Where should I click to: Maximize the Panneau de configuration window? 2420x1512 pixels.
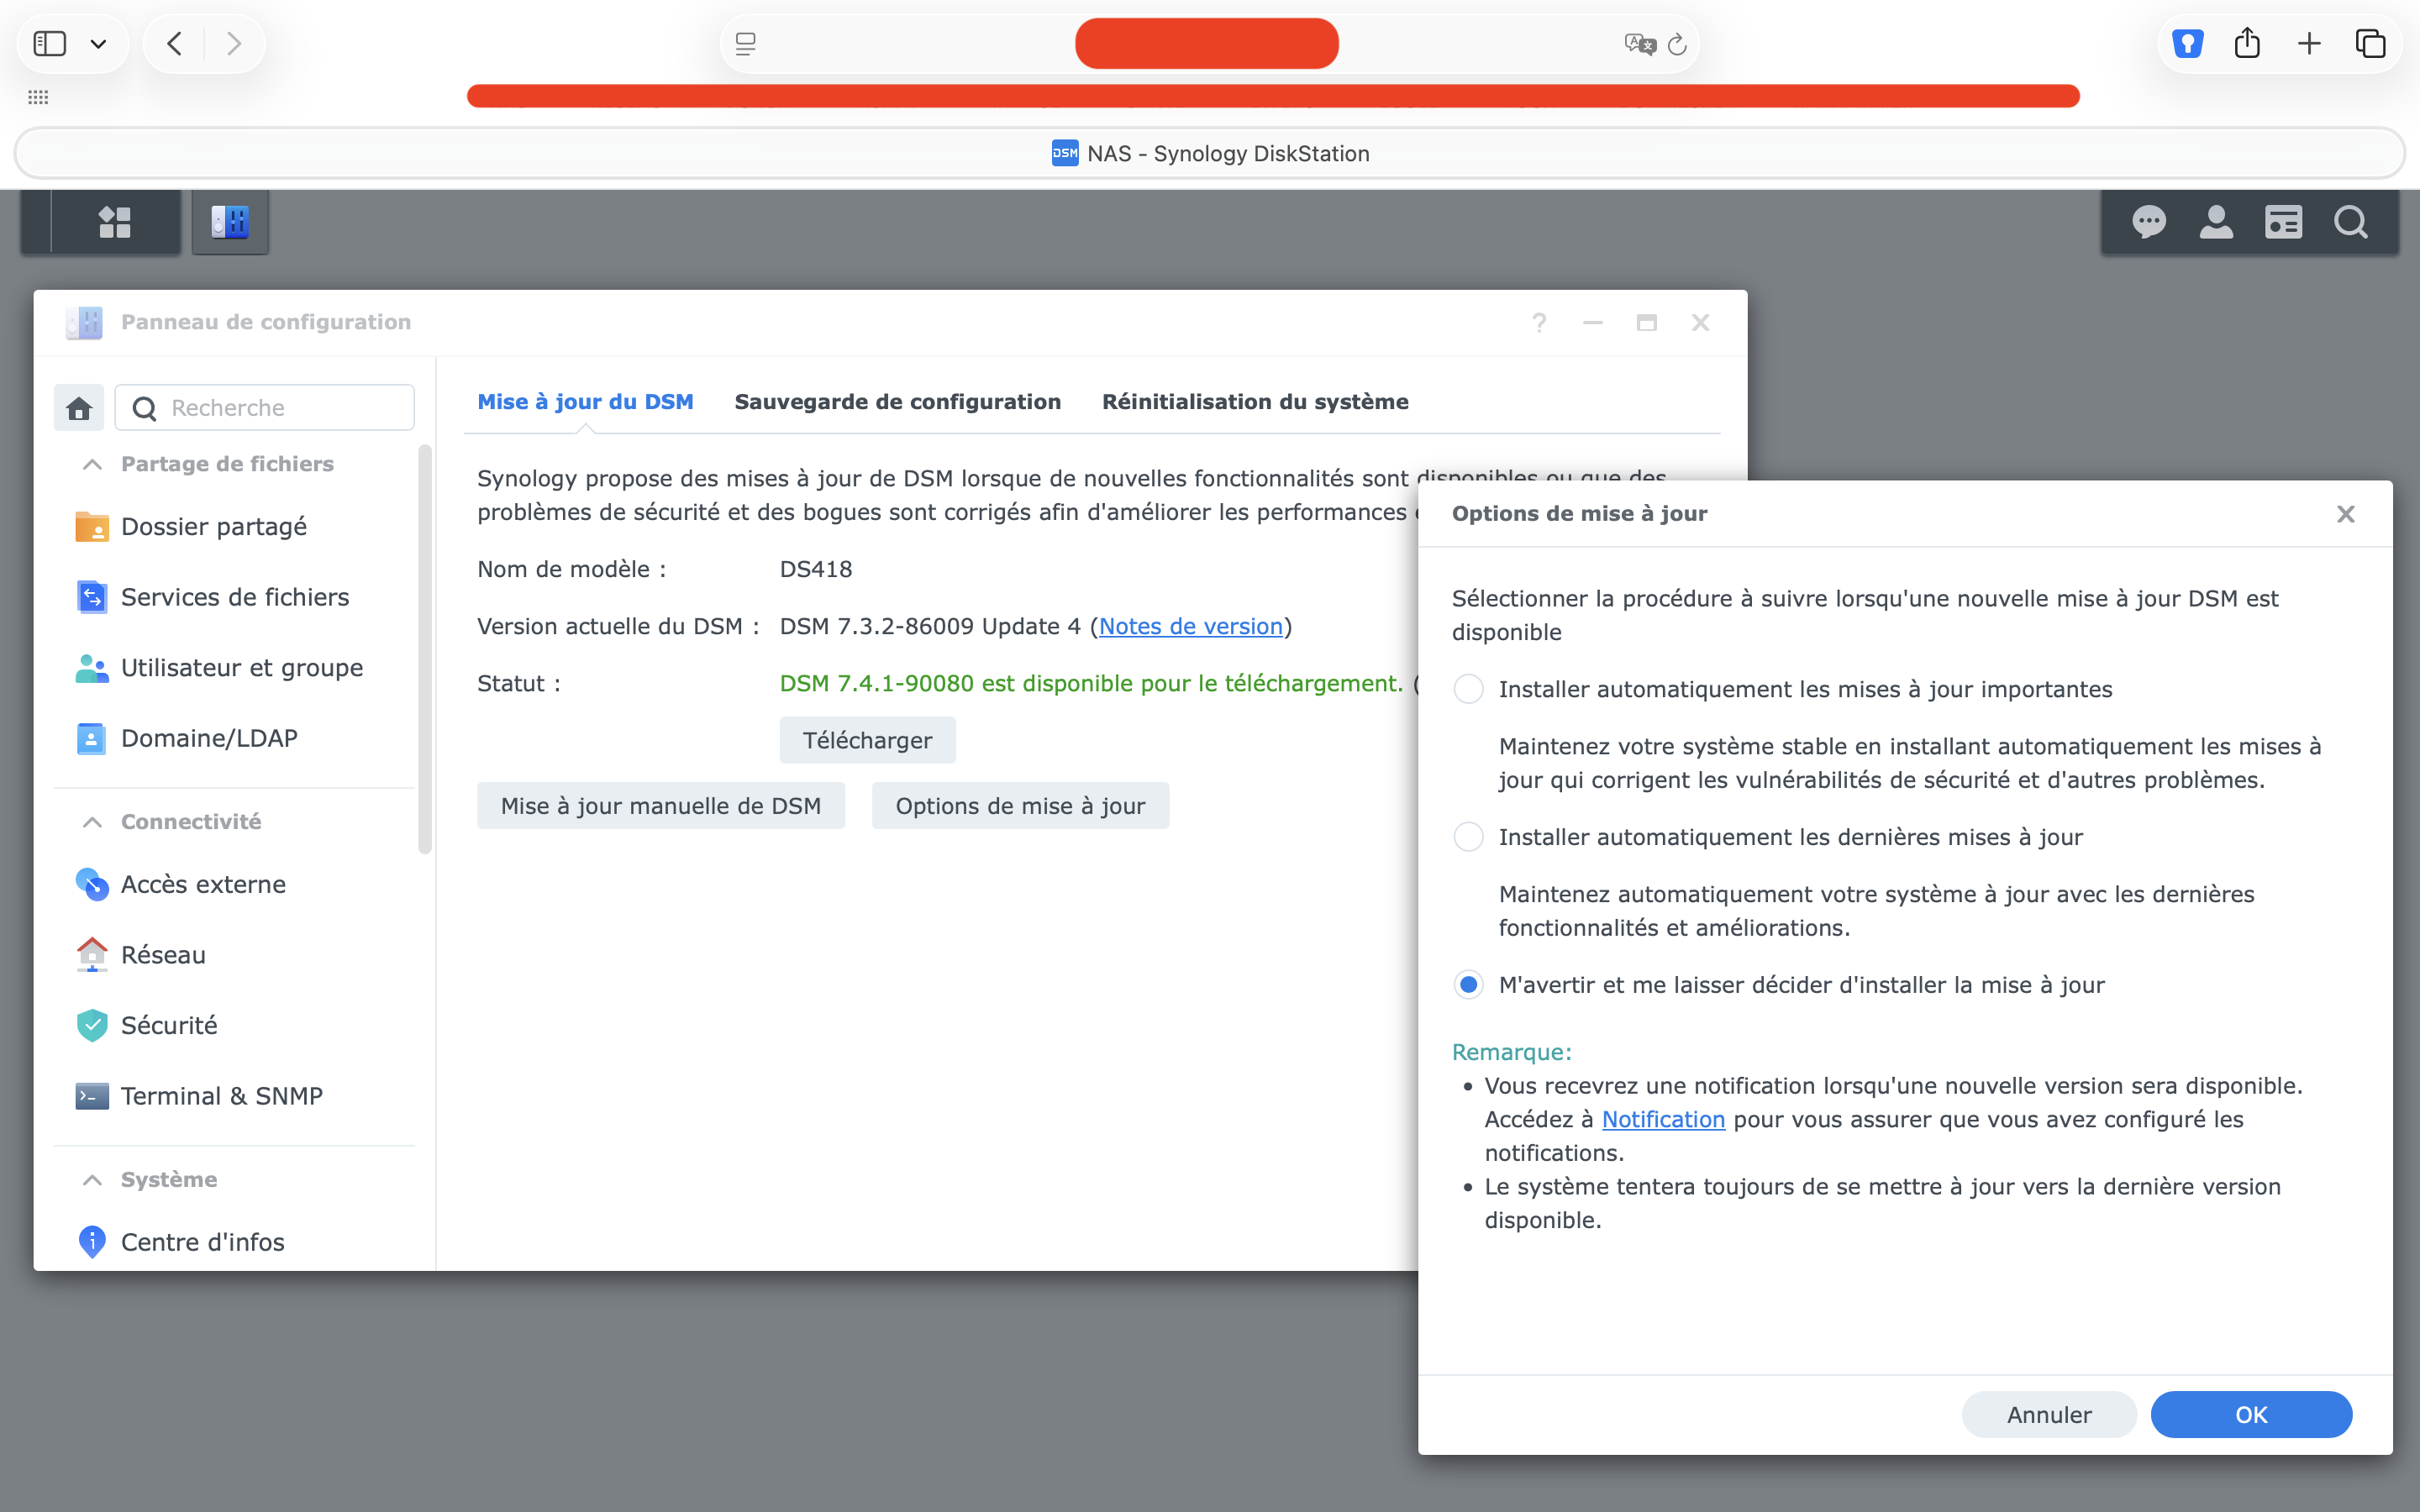(1646, 322)
